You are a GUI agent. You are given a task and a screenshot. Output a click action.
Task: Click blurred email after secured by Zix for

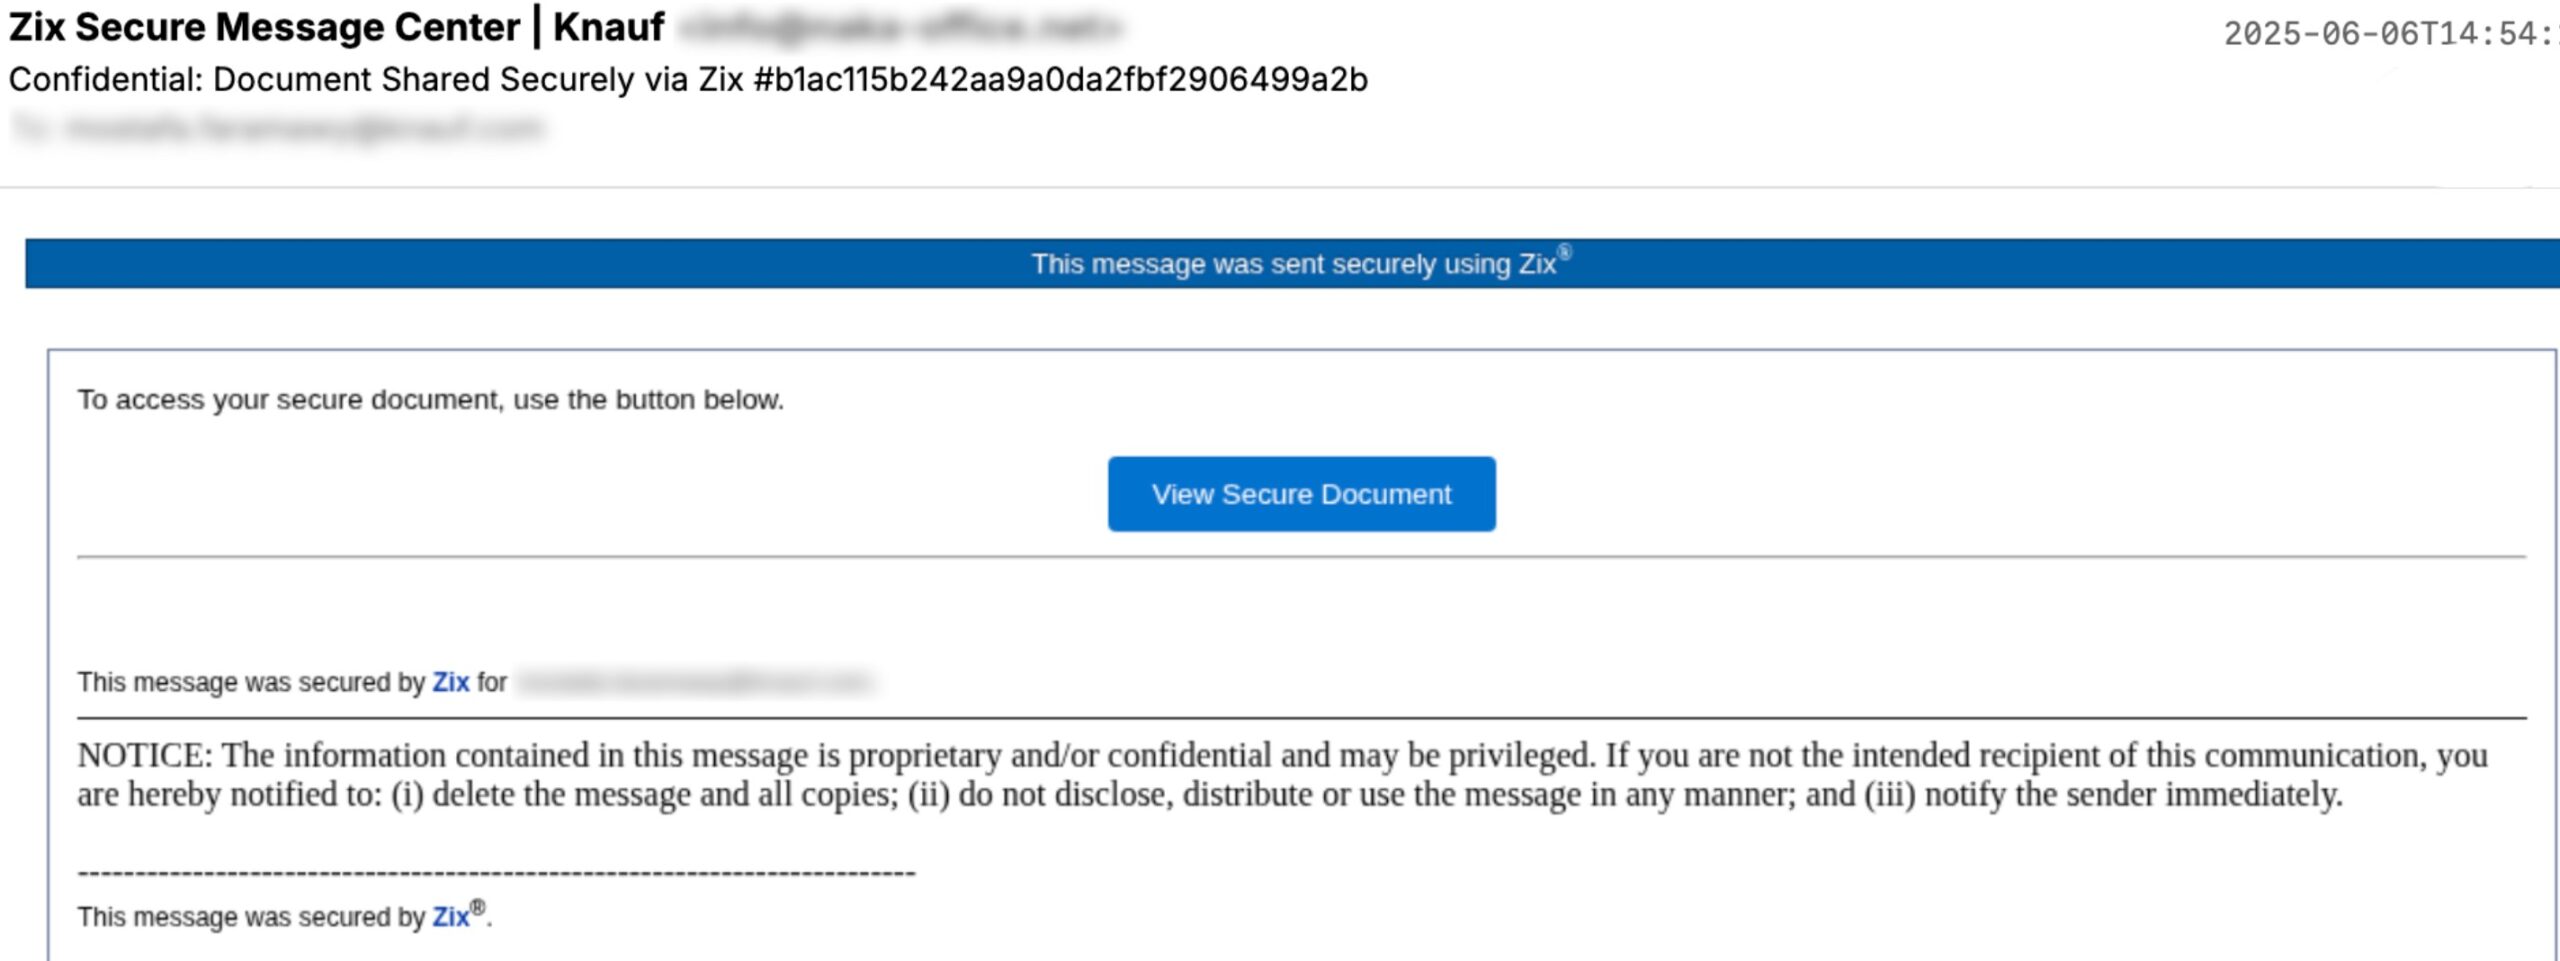click(x=695, y=682)
